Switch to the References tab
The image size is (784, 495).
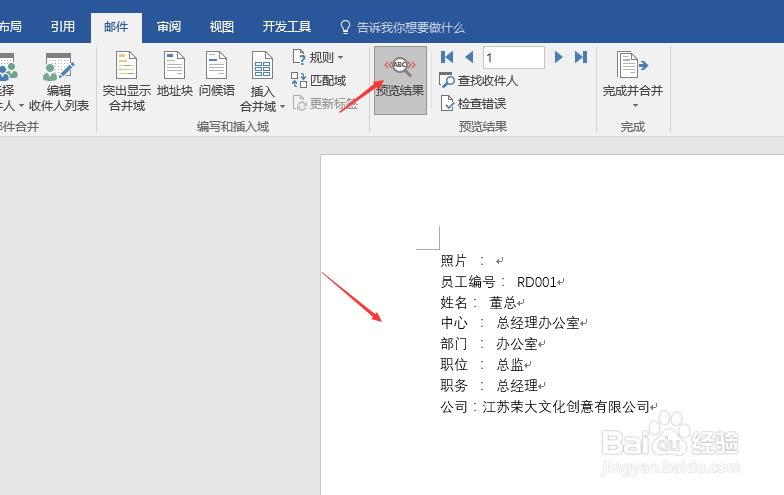[63, 26]
